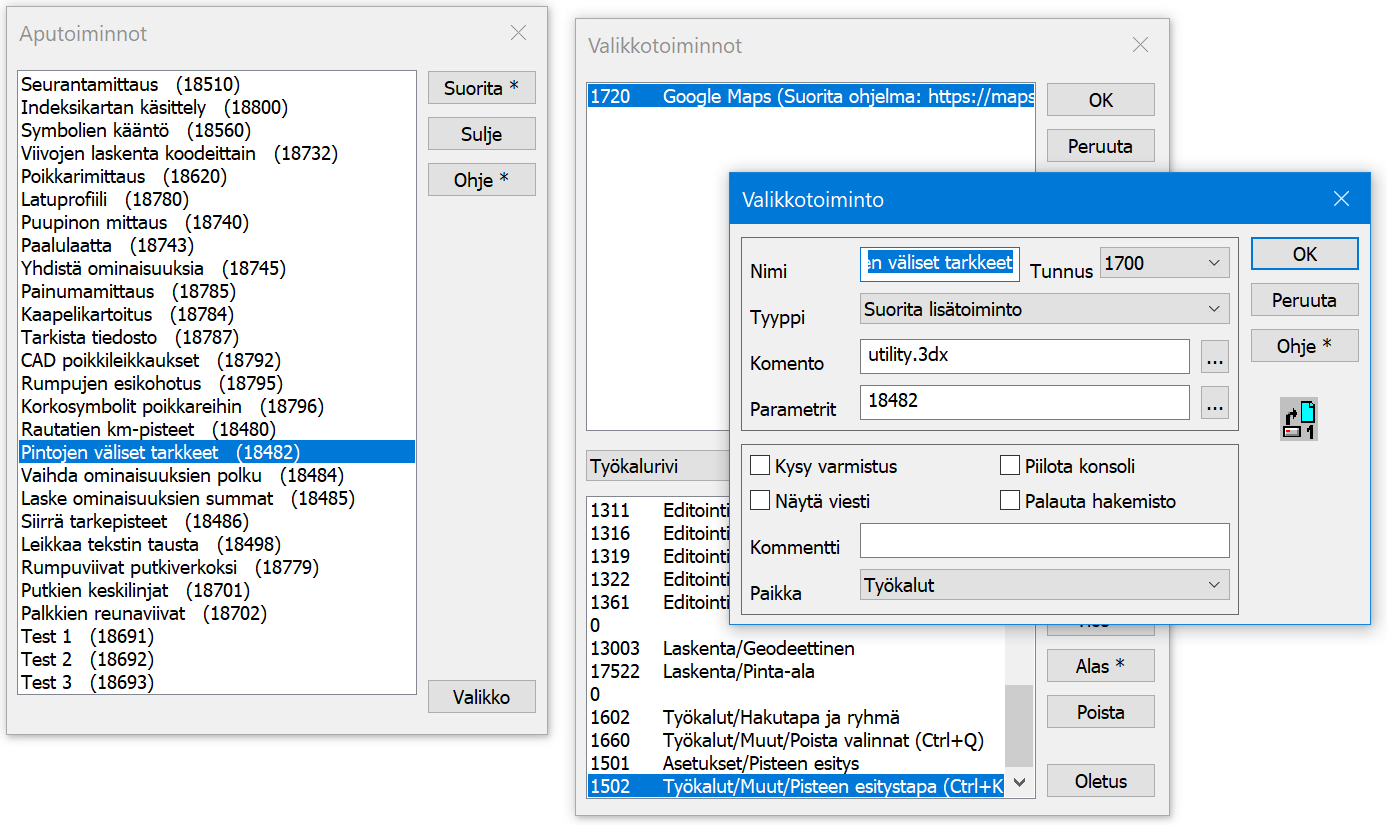Enable Palauta hakemisto checkbox

[1010, 501]
